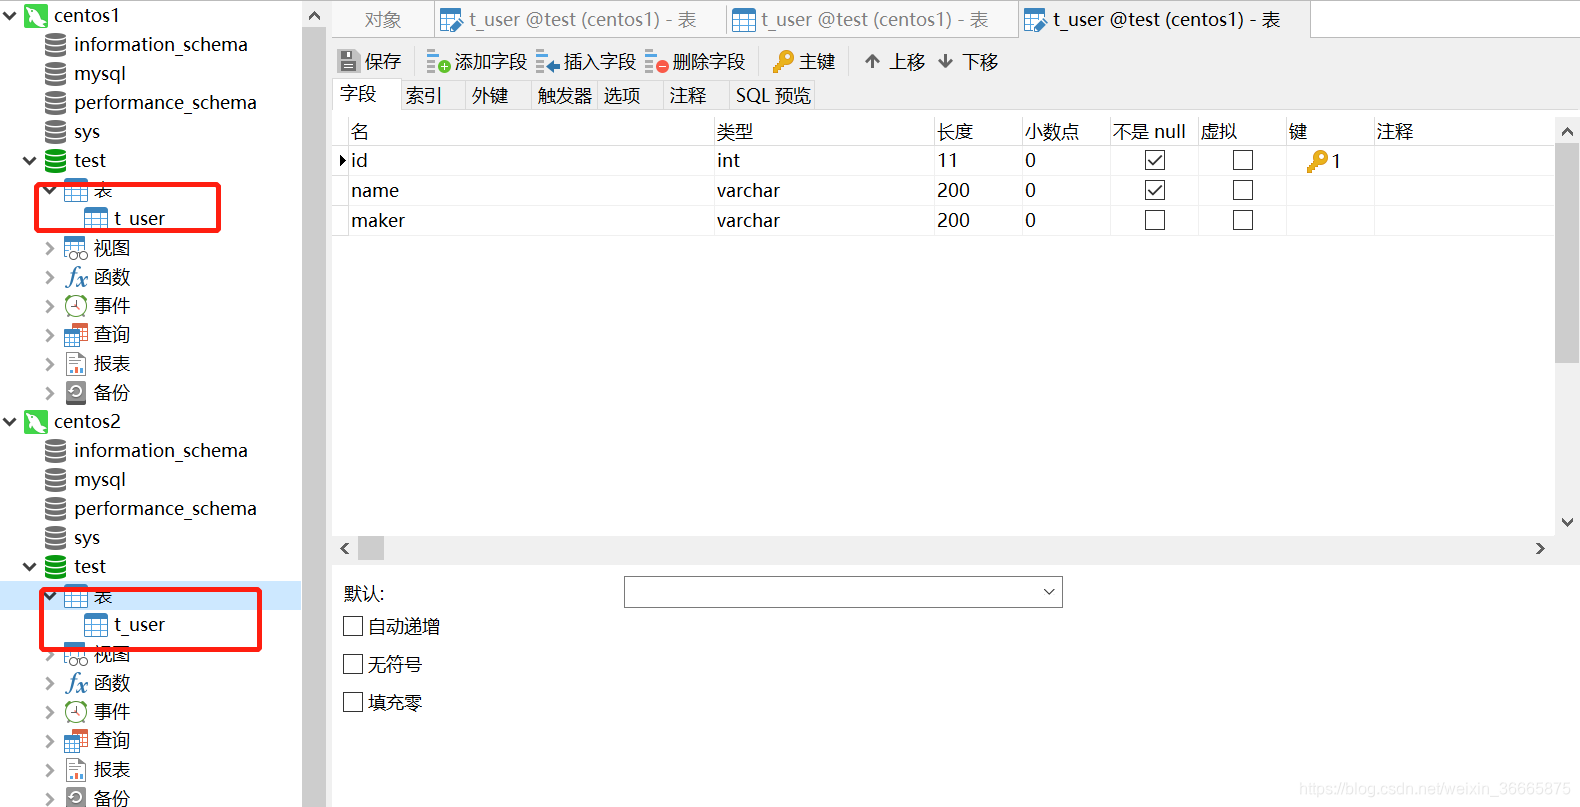Image resolution: width=1580 pixels, height=807 pixels.
Task: Click the Views (视图) icon under centos1
Action: tap(76, 247)
